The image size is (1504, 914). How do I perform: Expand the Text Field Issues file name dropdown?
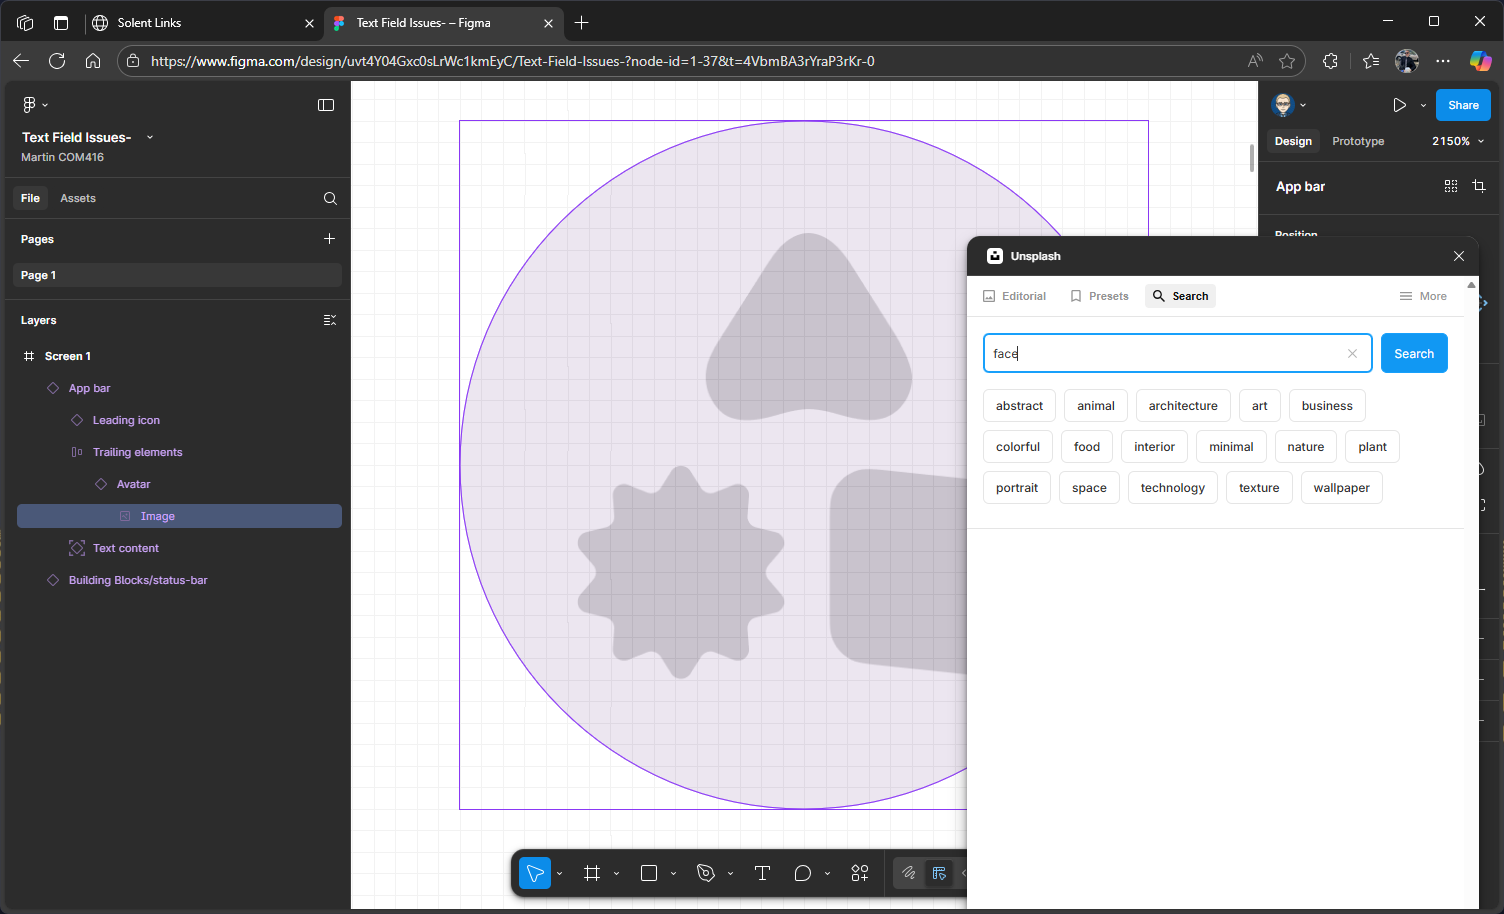tap(150, 137)
